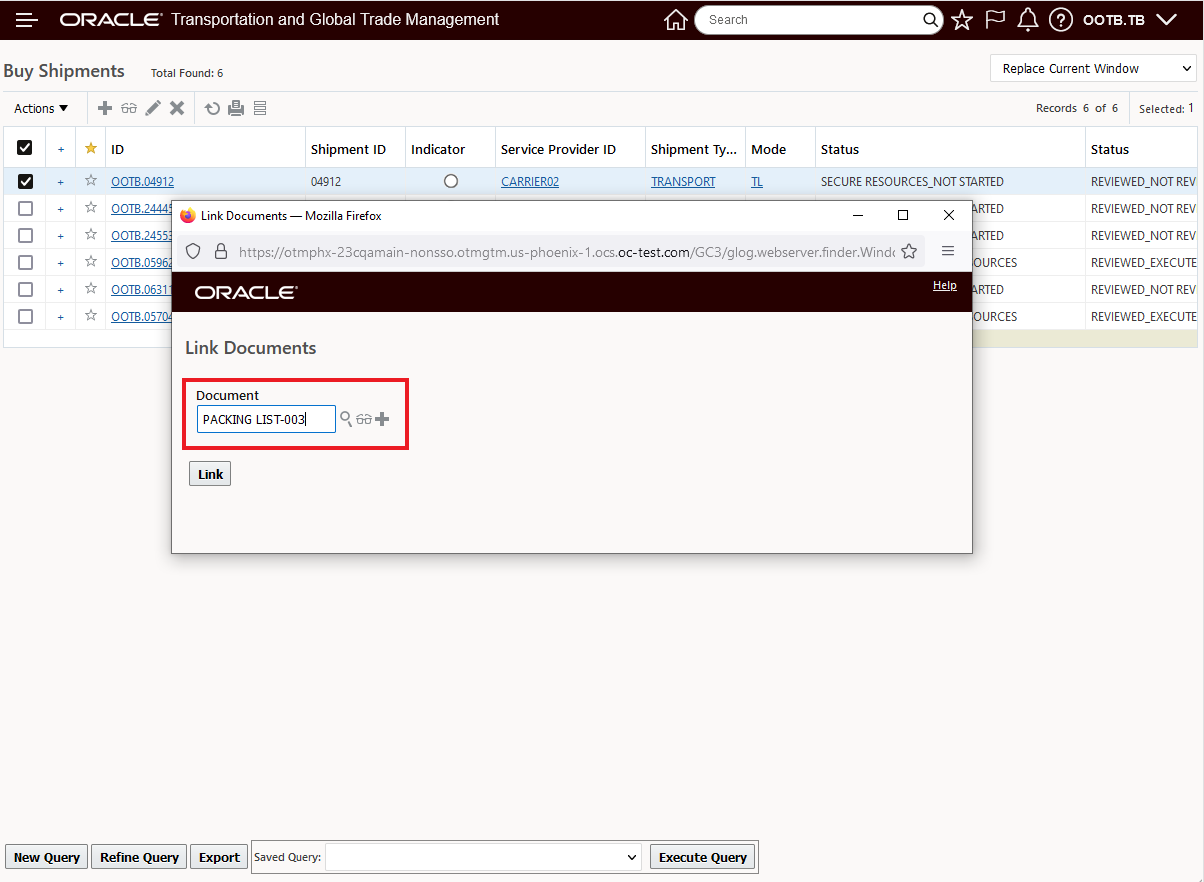1204x882 pixels.
Task: Open the CARRIER02 service provider link
Action: [x=530, y=182]
